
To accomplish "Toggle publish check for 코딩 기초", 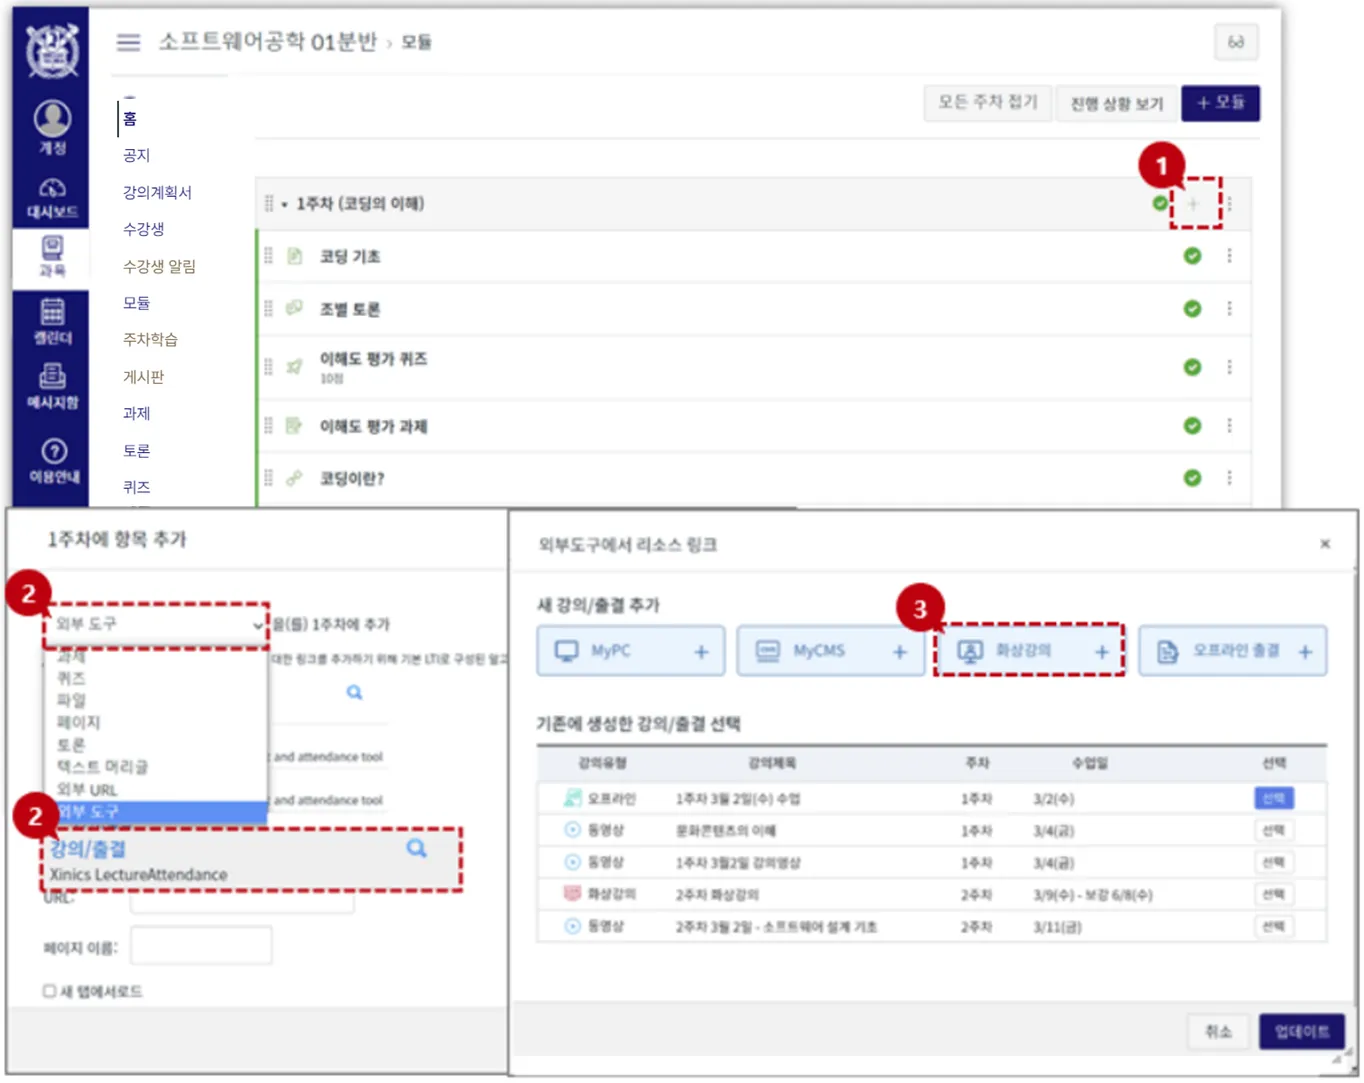I will point(1192,256).
